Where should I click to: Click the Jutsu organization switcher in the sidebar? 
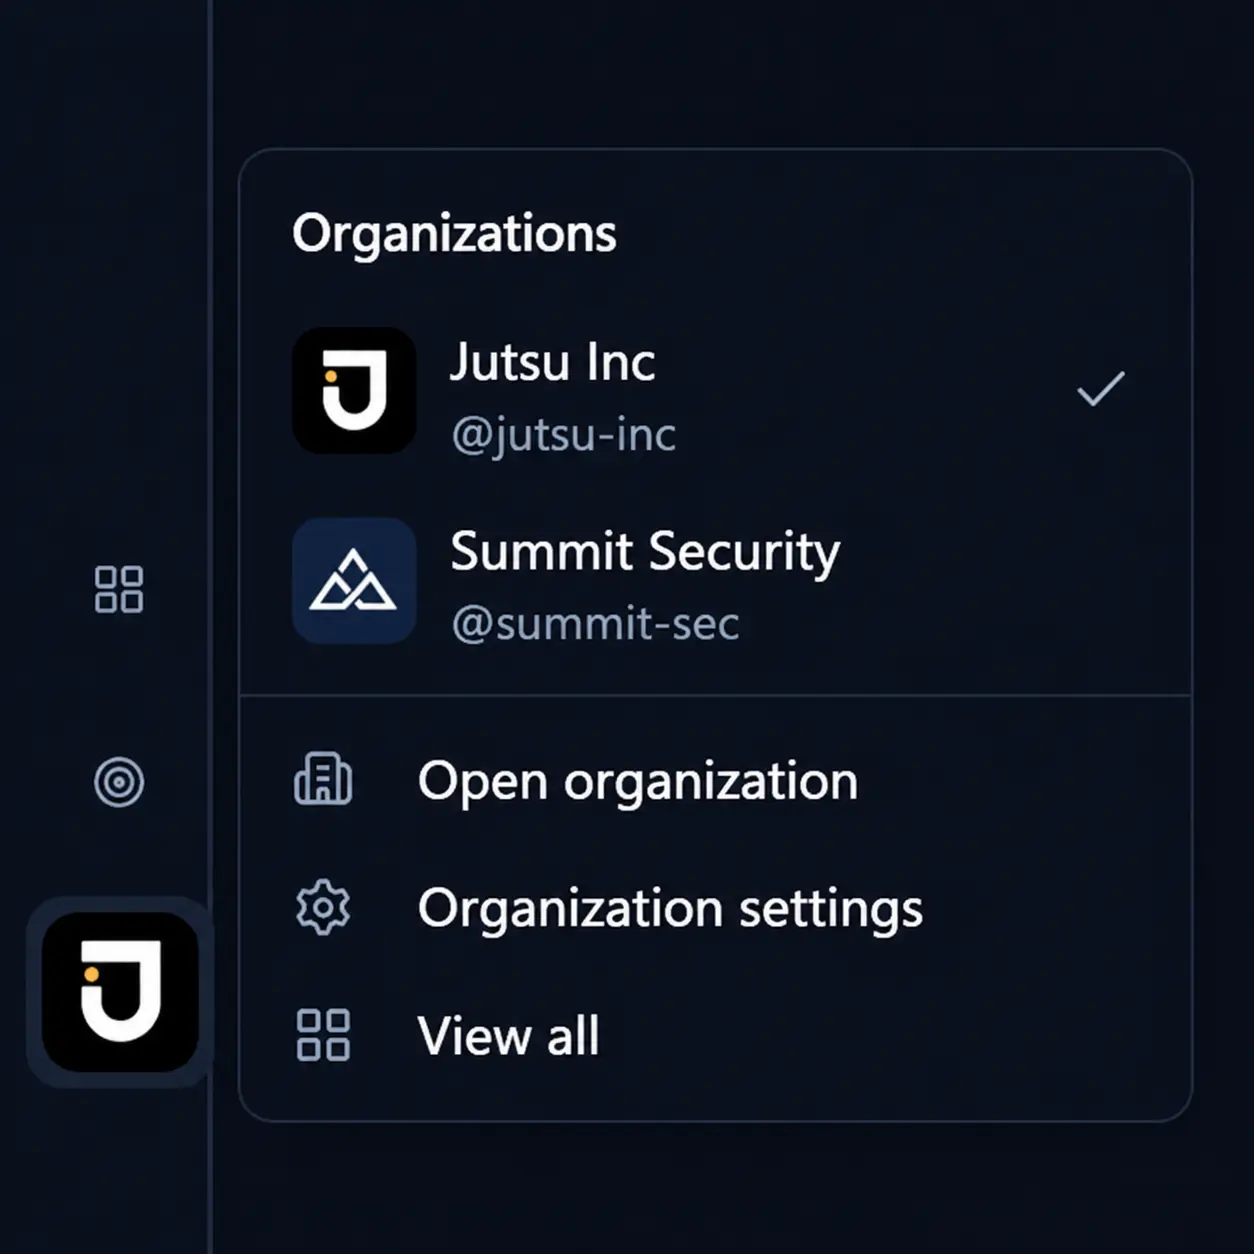(120, 992)
